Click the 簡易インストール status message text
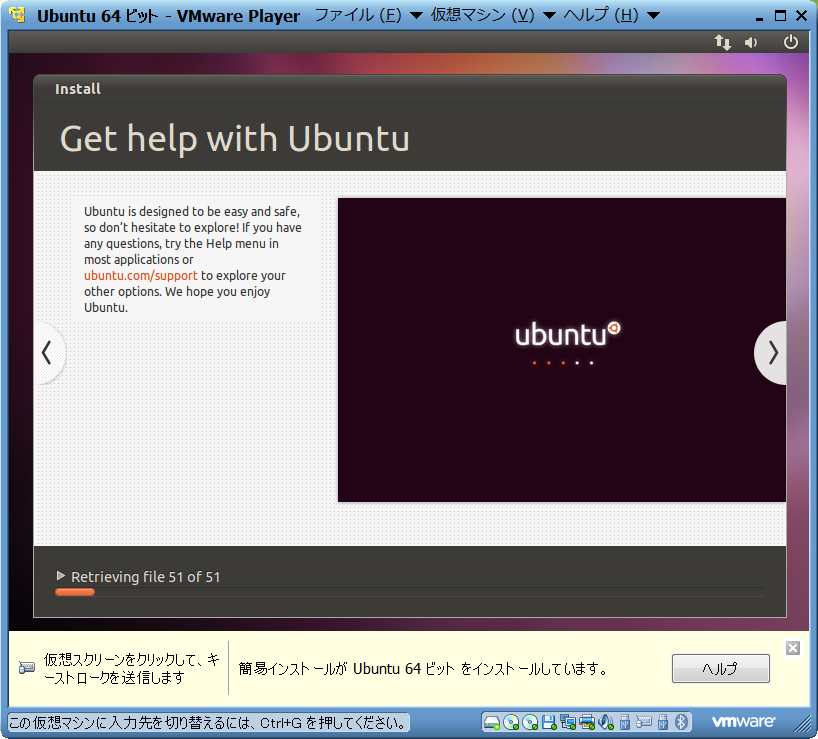This screenshot has width=818, height=739. [x=423, y=669]
